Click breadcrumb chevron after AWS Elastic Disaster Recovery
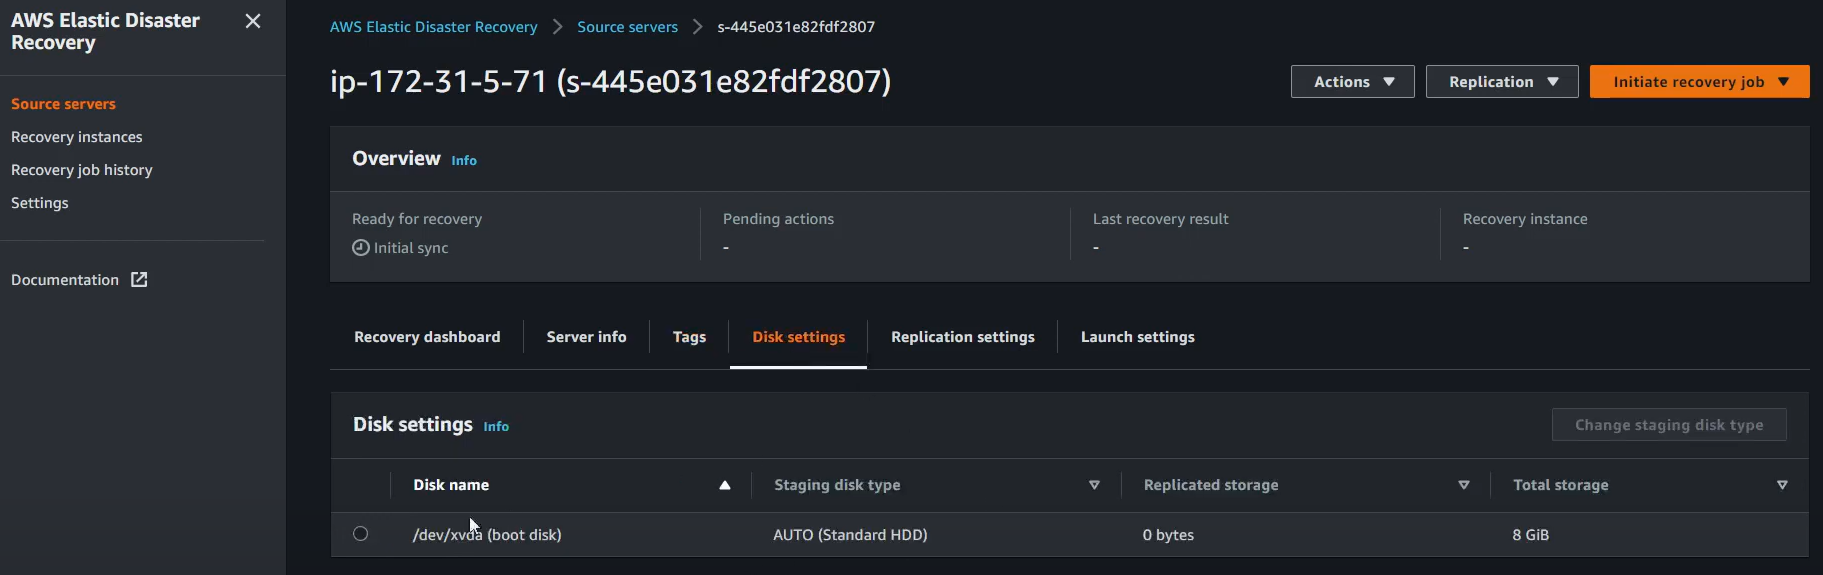 [x=557, y=27]
